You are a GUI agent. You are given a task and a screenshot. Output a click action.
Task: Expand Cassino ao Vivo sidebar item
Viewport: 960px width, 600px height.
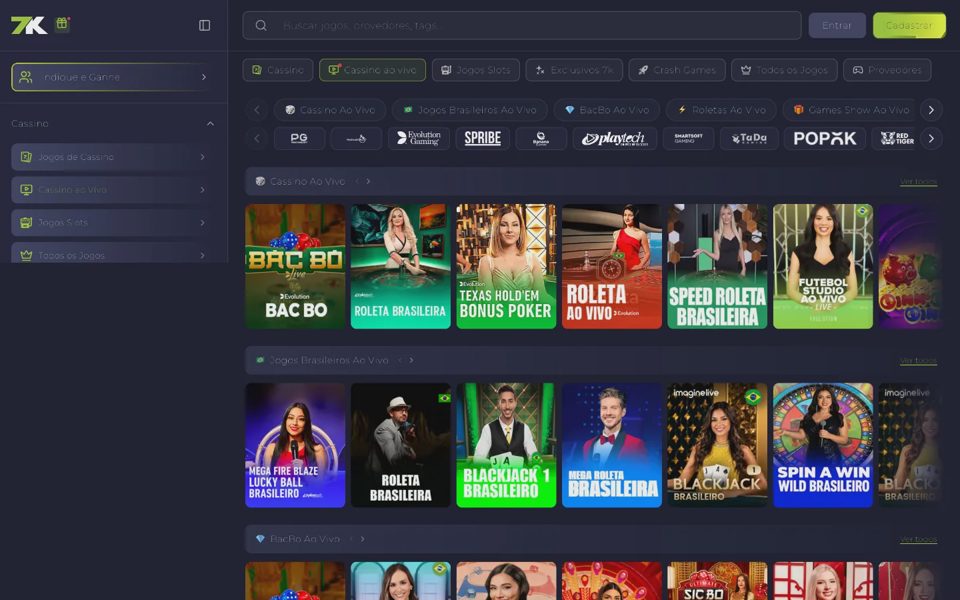[114, 190]
